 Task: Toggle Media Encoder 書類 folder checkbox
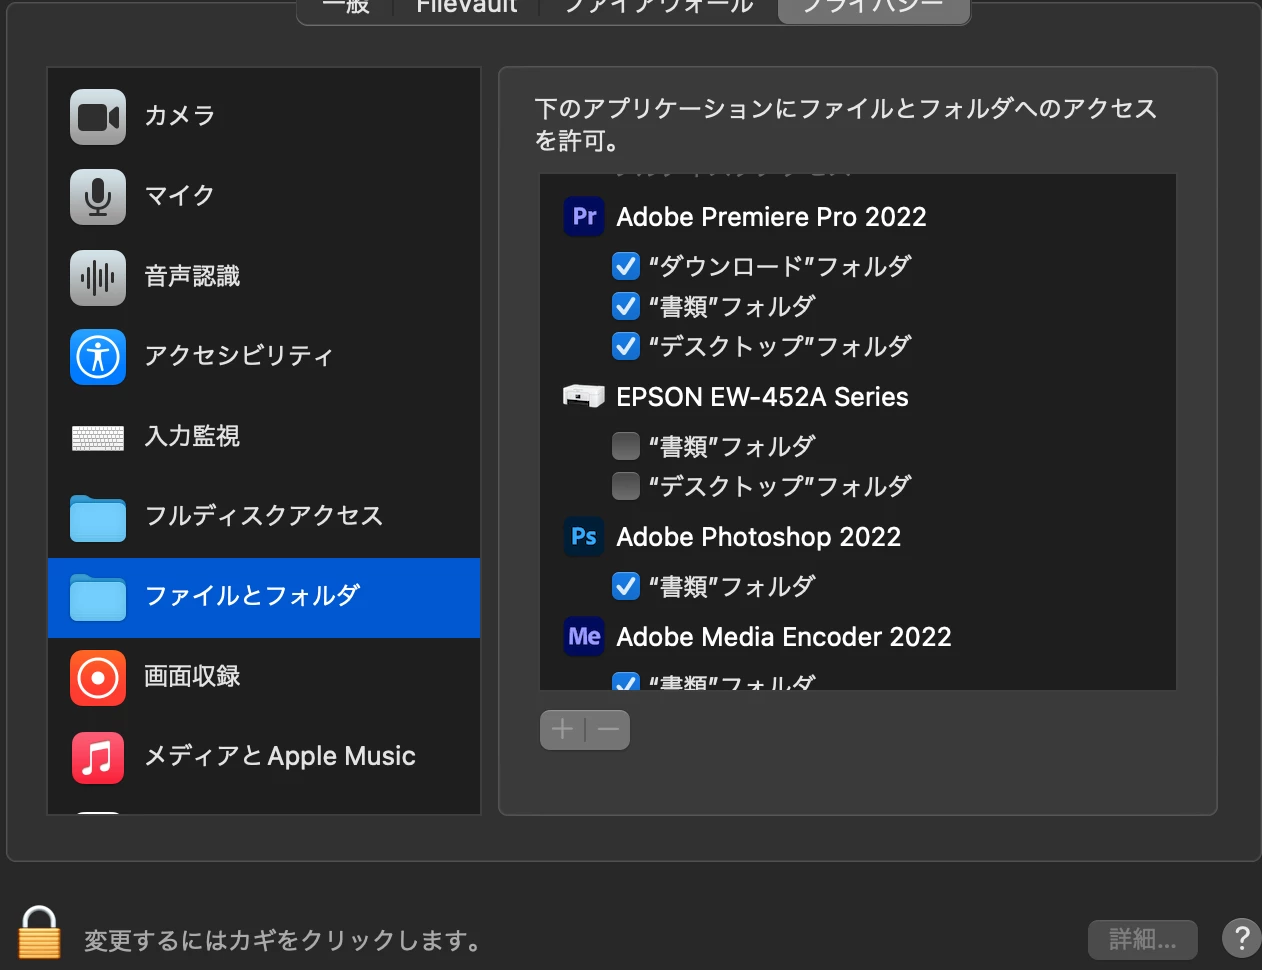click(626, 682)
